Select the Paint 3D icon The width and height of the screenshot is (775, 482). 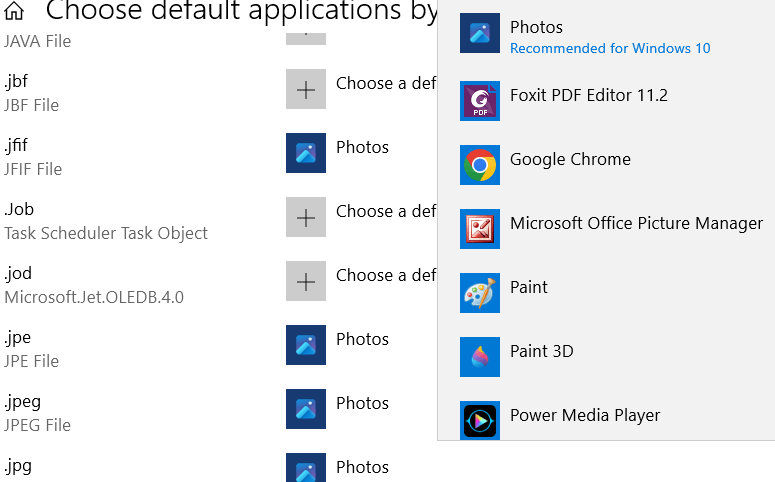[479, 357]
